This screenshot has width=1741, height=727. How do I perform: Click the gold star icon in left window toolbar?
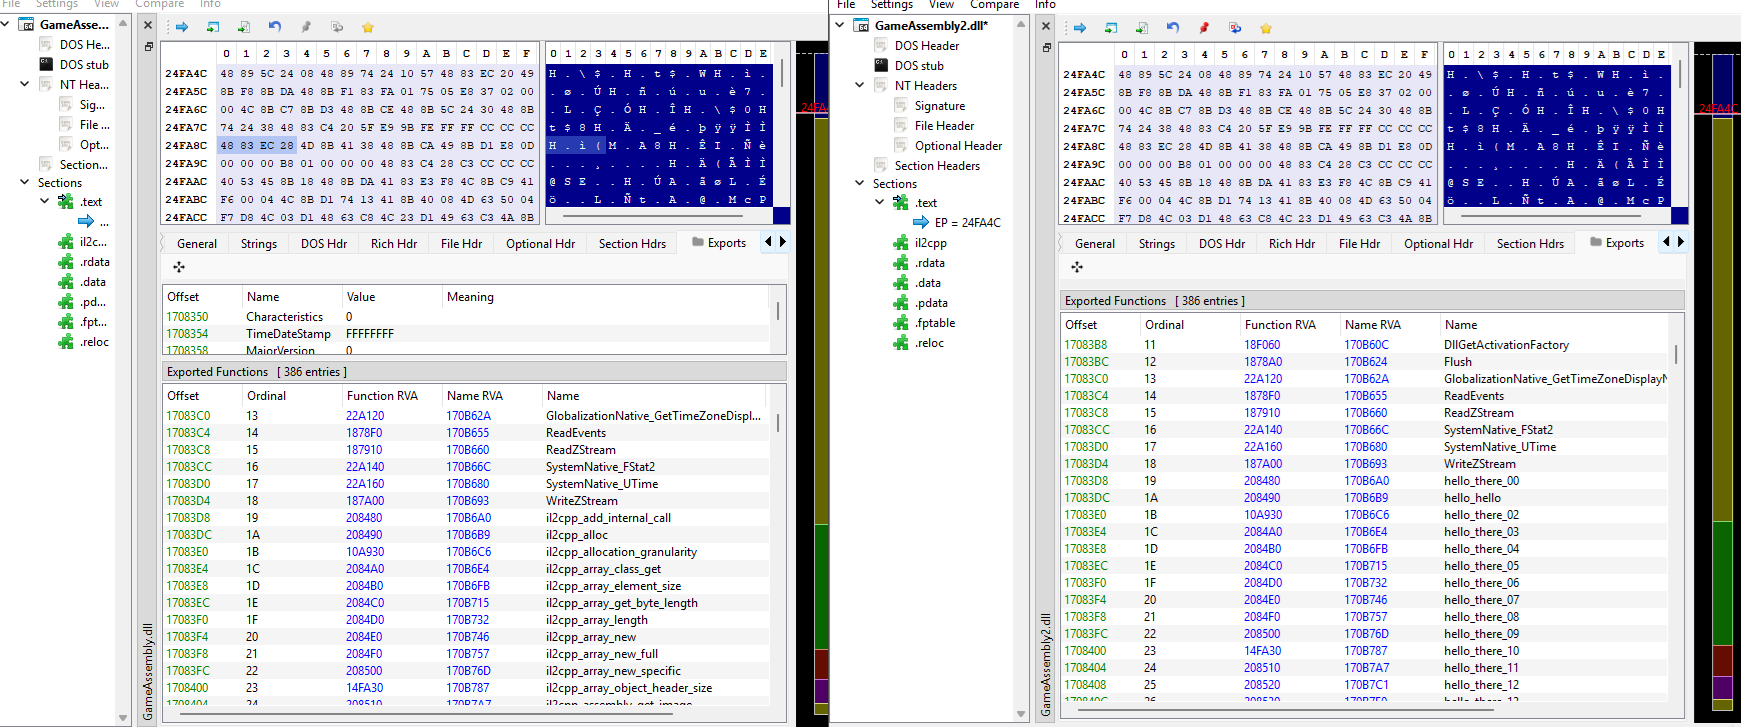tap(368, 27)
